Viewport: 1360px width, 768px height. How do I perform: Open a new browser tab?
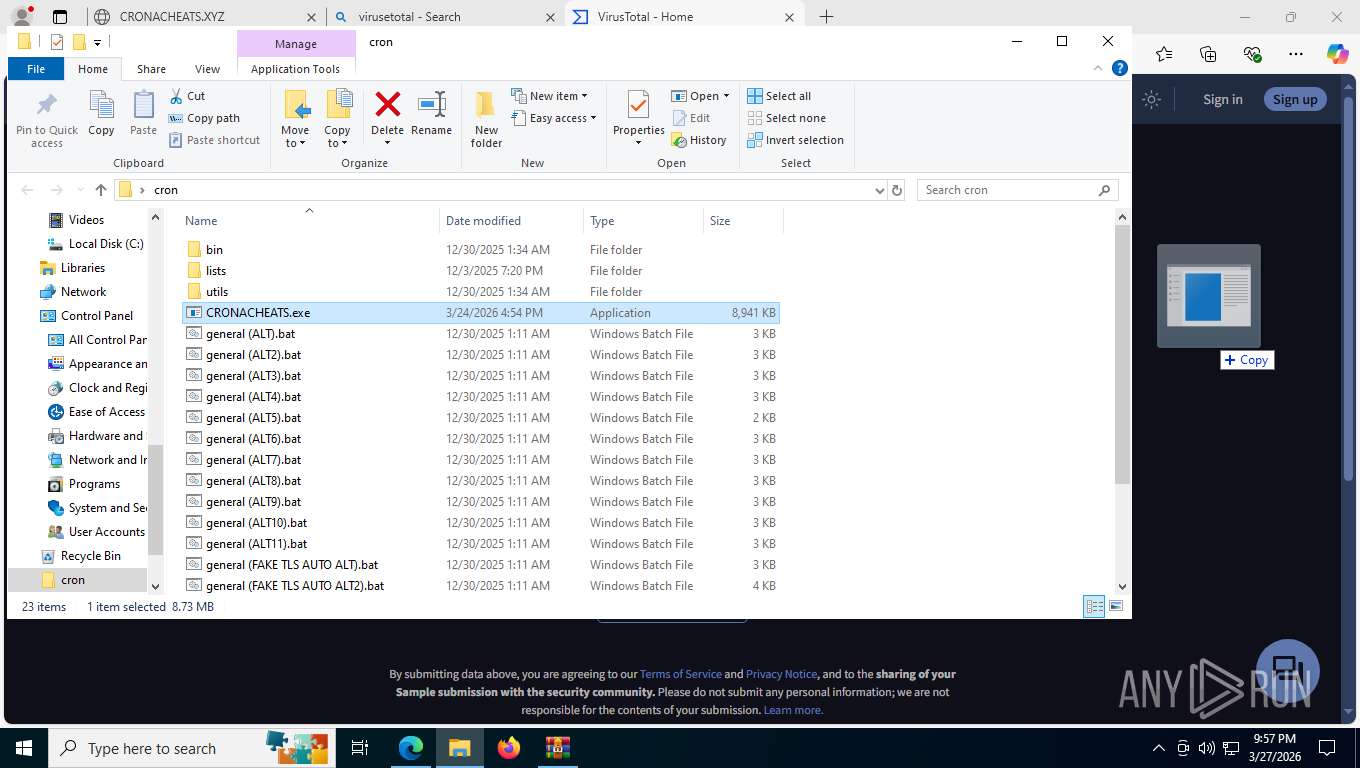tap(826, 17)
